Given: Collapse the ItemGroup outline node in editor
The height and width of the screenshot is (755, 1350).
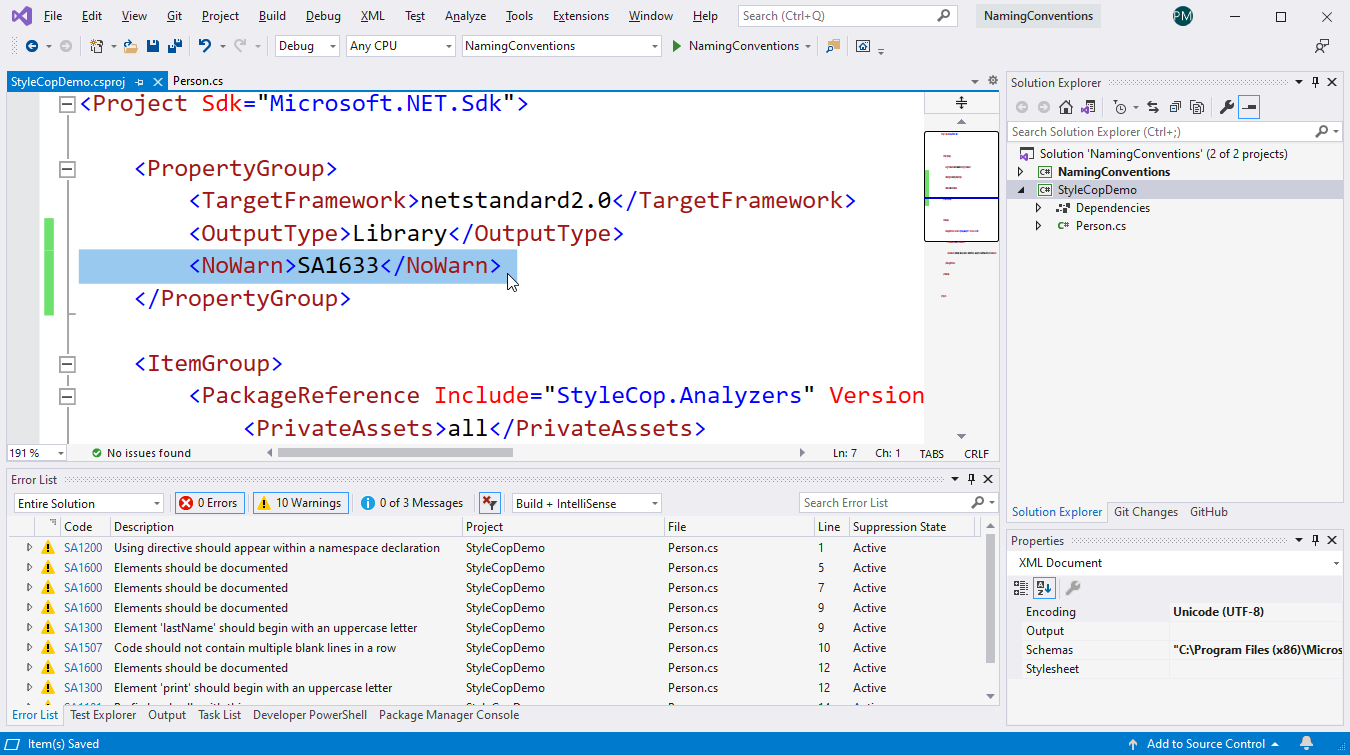Looking at the screenshot, I should pyautogui.click(x=67, y=364).
